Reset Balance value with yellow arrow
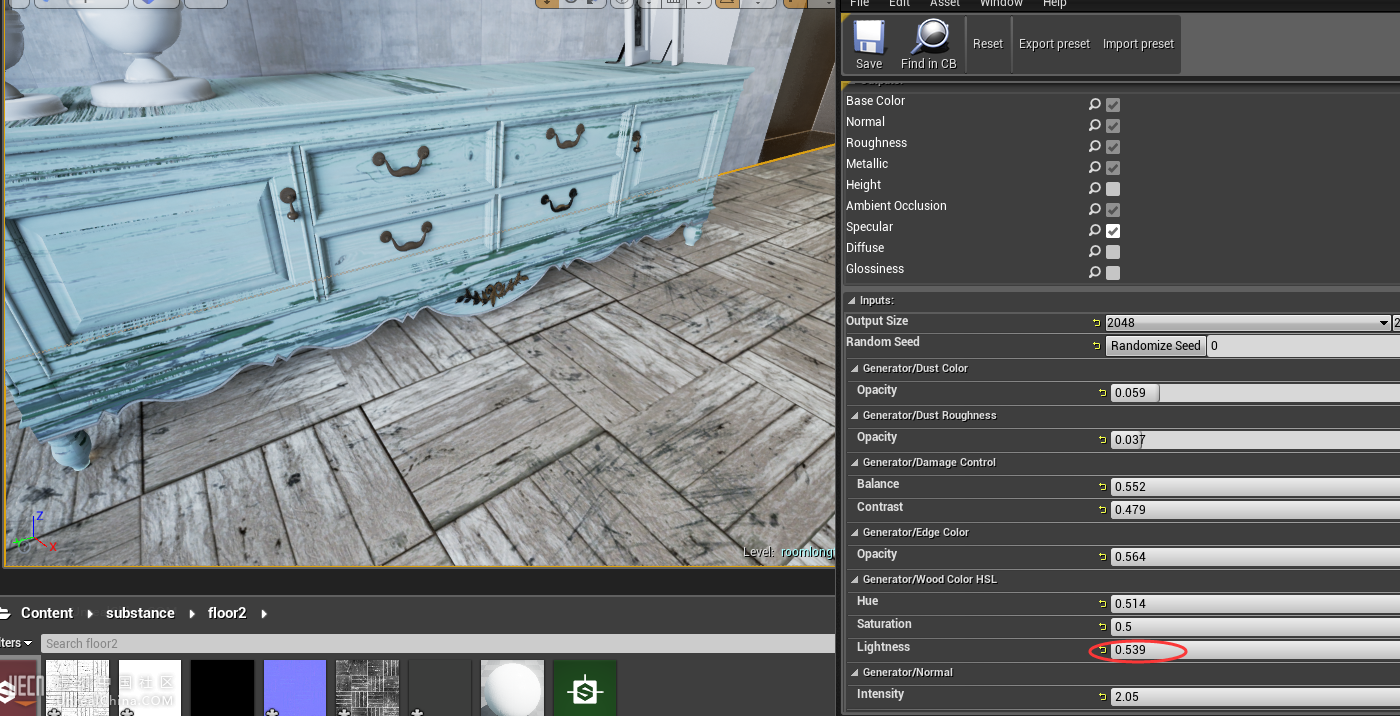This screenshot has width=1400, height=716. coord(1102,487)
